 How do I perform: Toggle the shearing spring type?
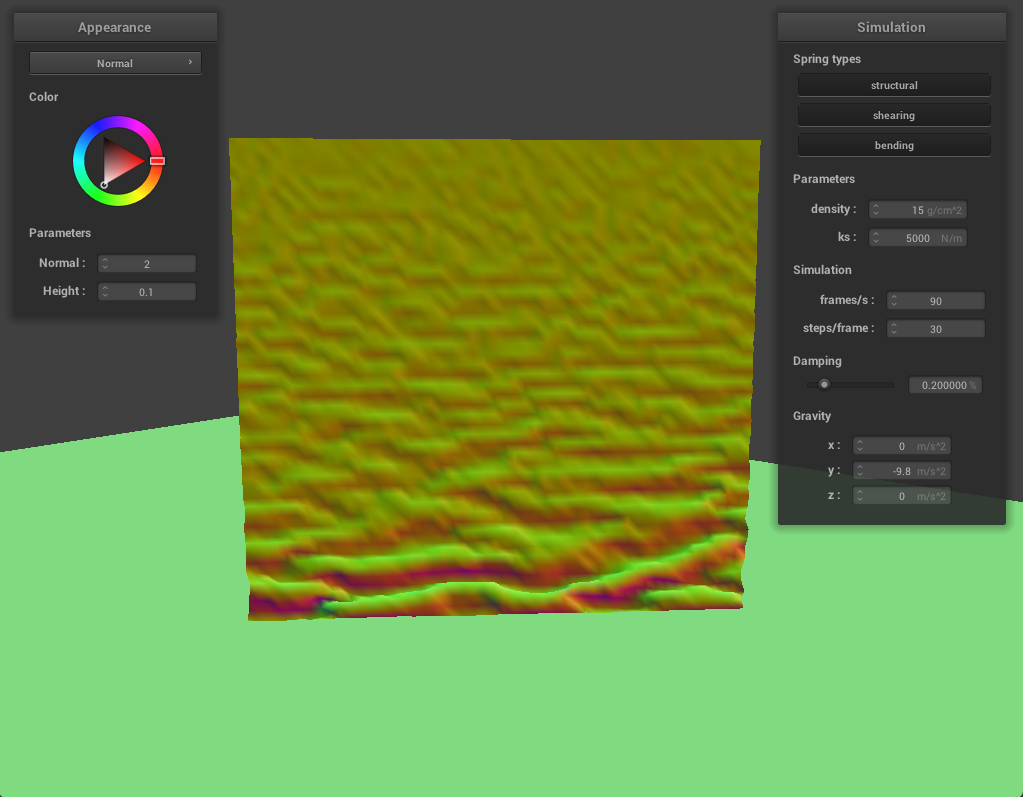(x=893, y=115)
